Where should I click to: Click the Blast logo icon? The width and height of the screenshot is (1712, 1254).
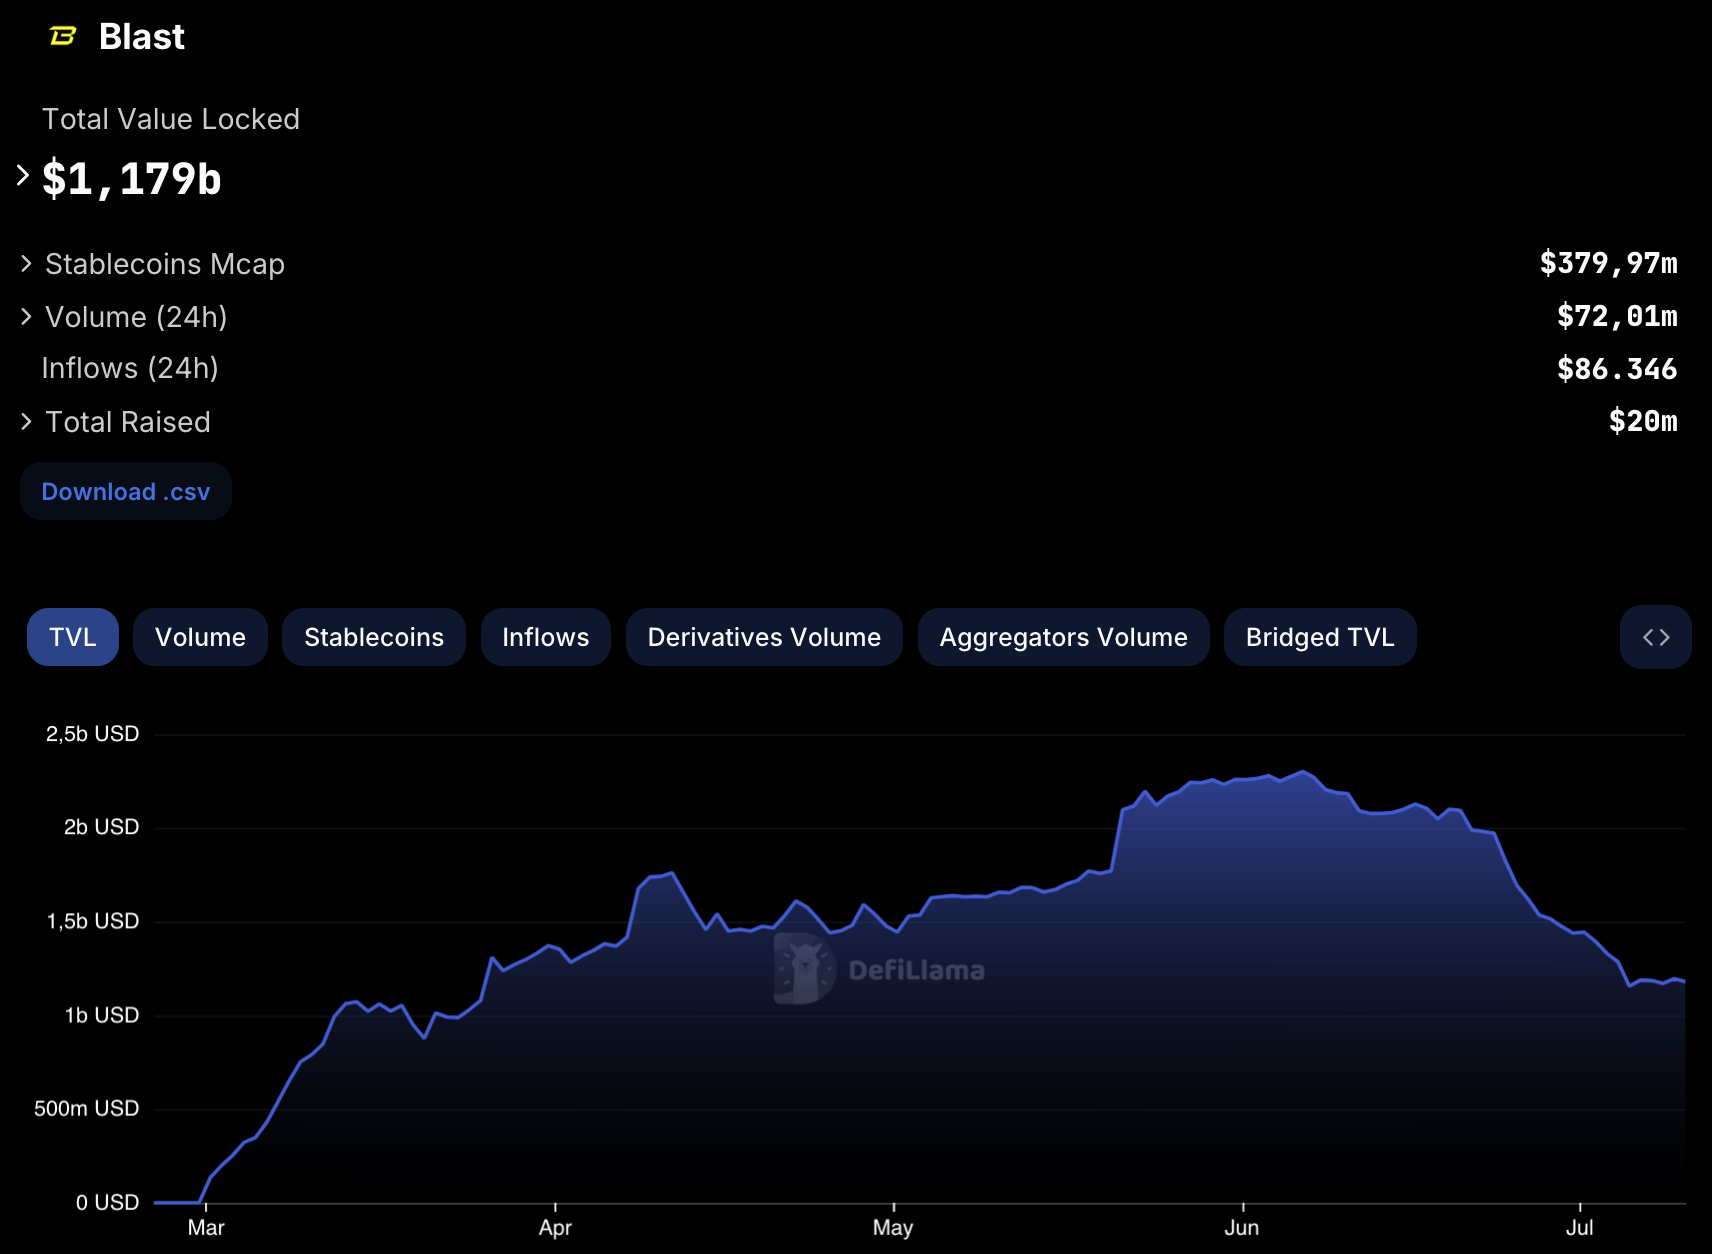(x=63, y=37)
